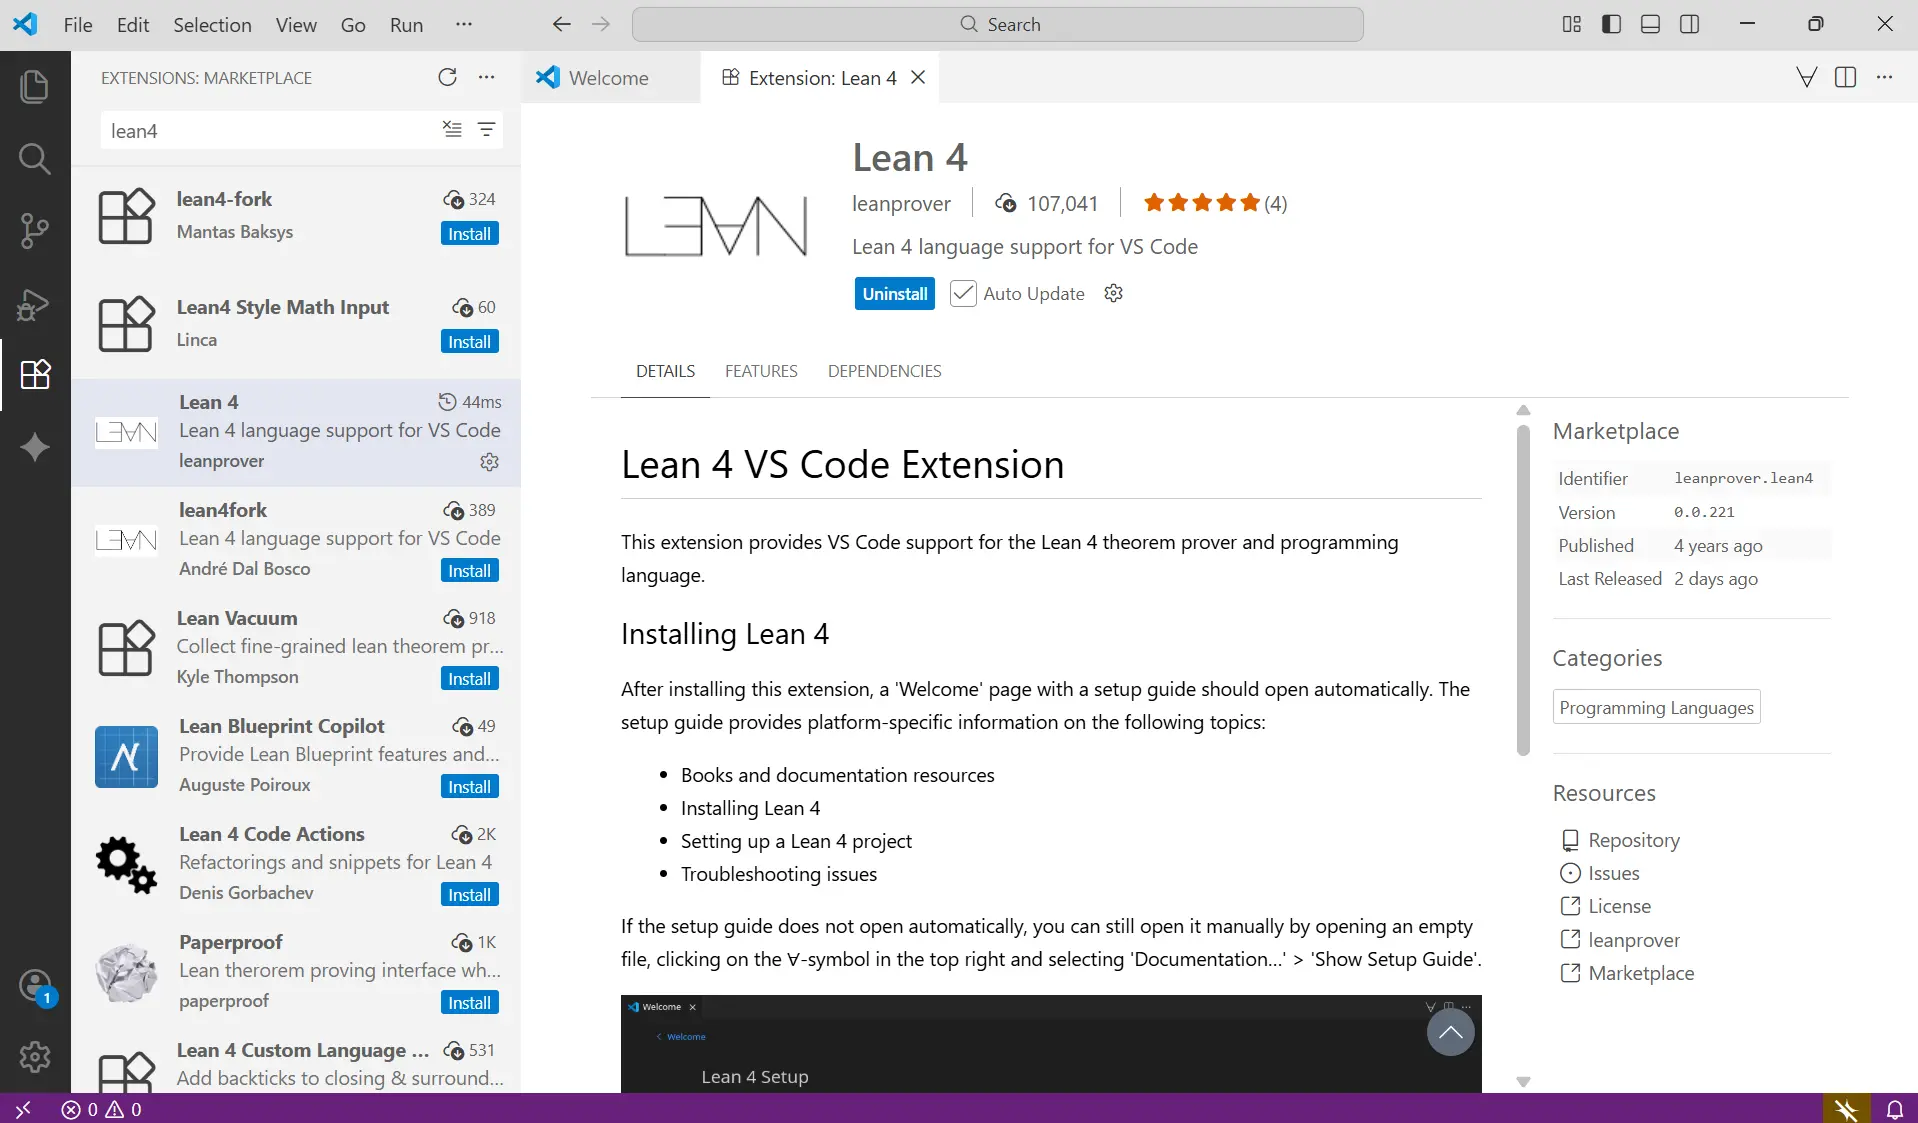Open the filter extensions dropdown

[486, 130]
